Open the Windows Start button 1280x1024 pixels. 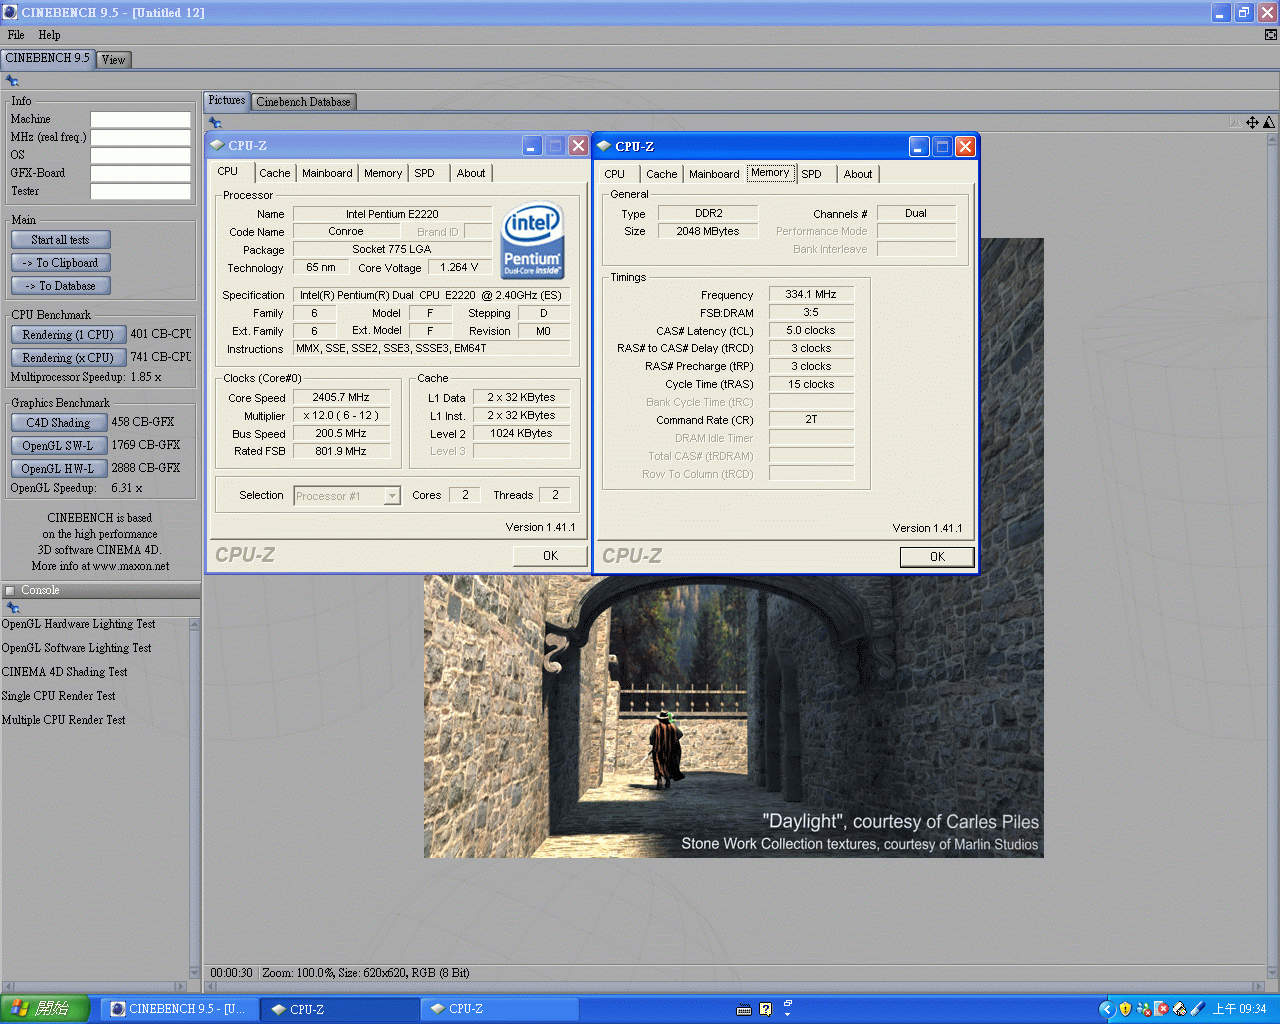pyautogui.click(x=45, y=1009)
